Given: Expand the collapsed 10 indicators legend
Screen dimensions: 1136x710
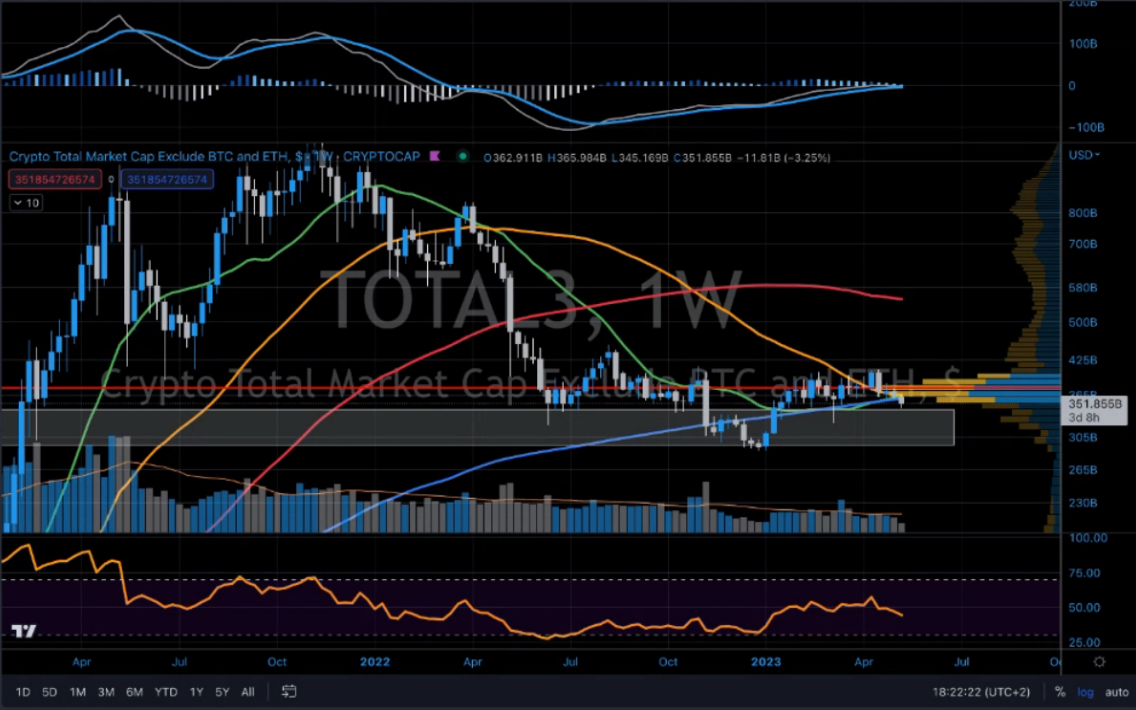Looking at the screenshot, I should (x=26, y=203).
